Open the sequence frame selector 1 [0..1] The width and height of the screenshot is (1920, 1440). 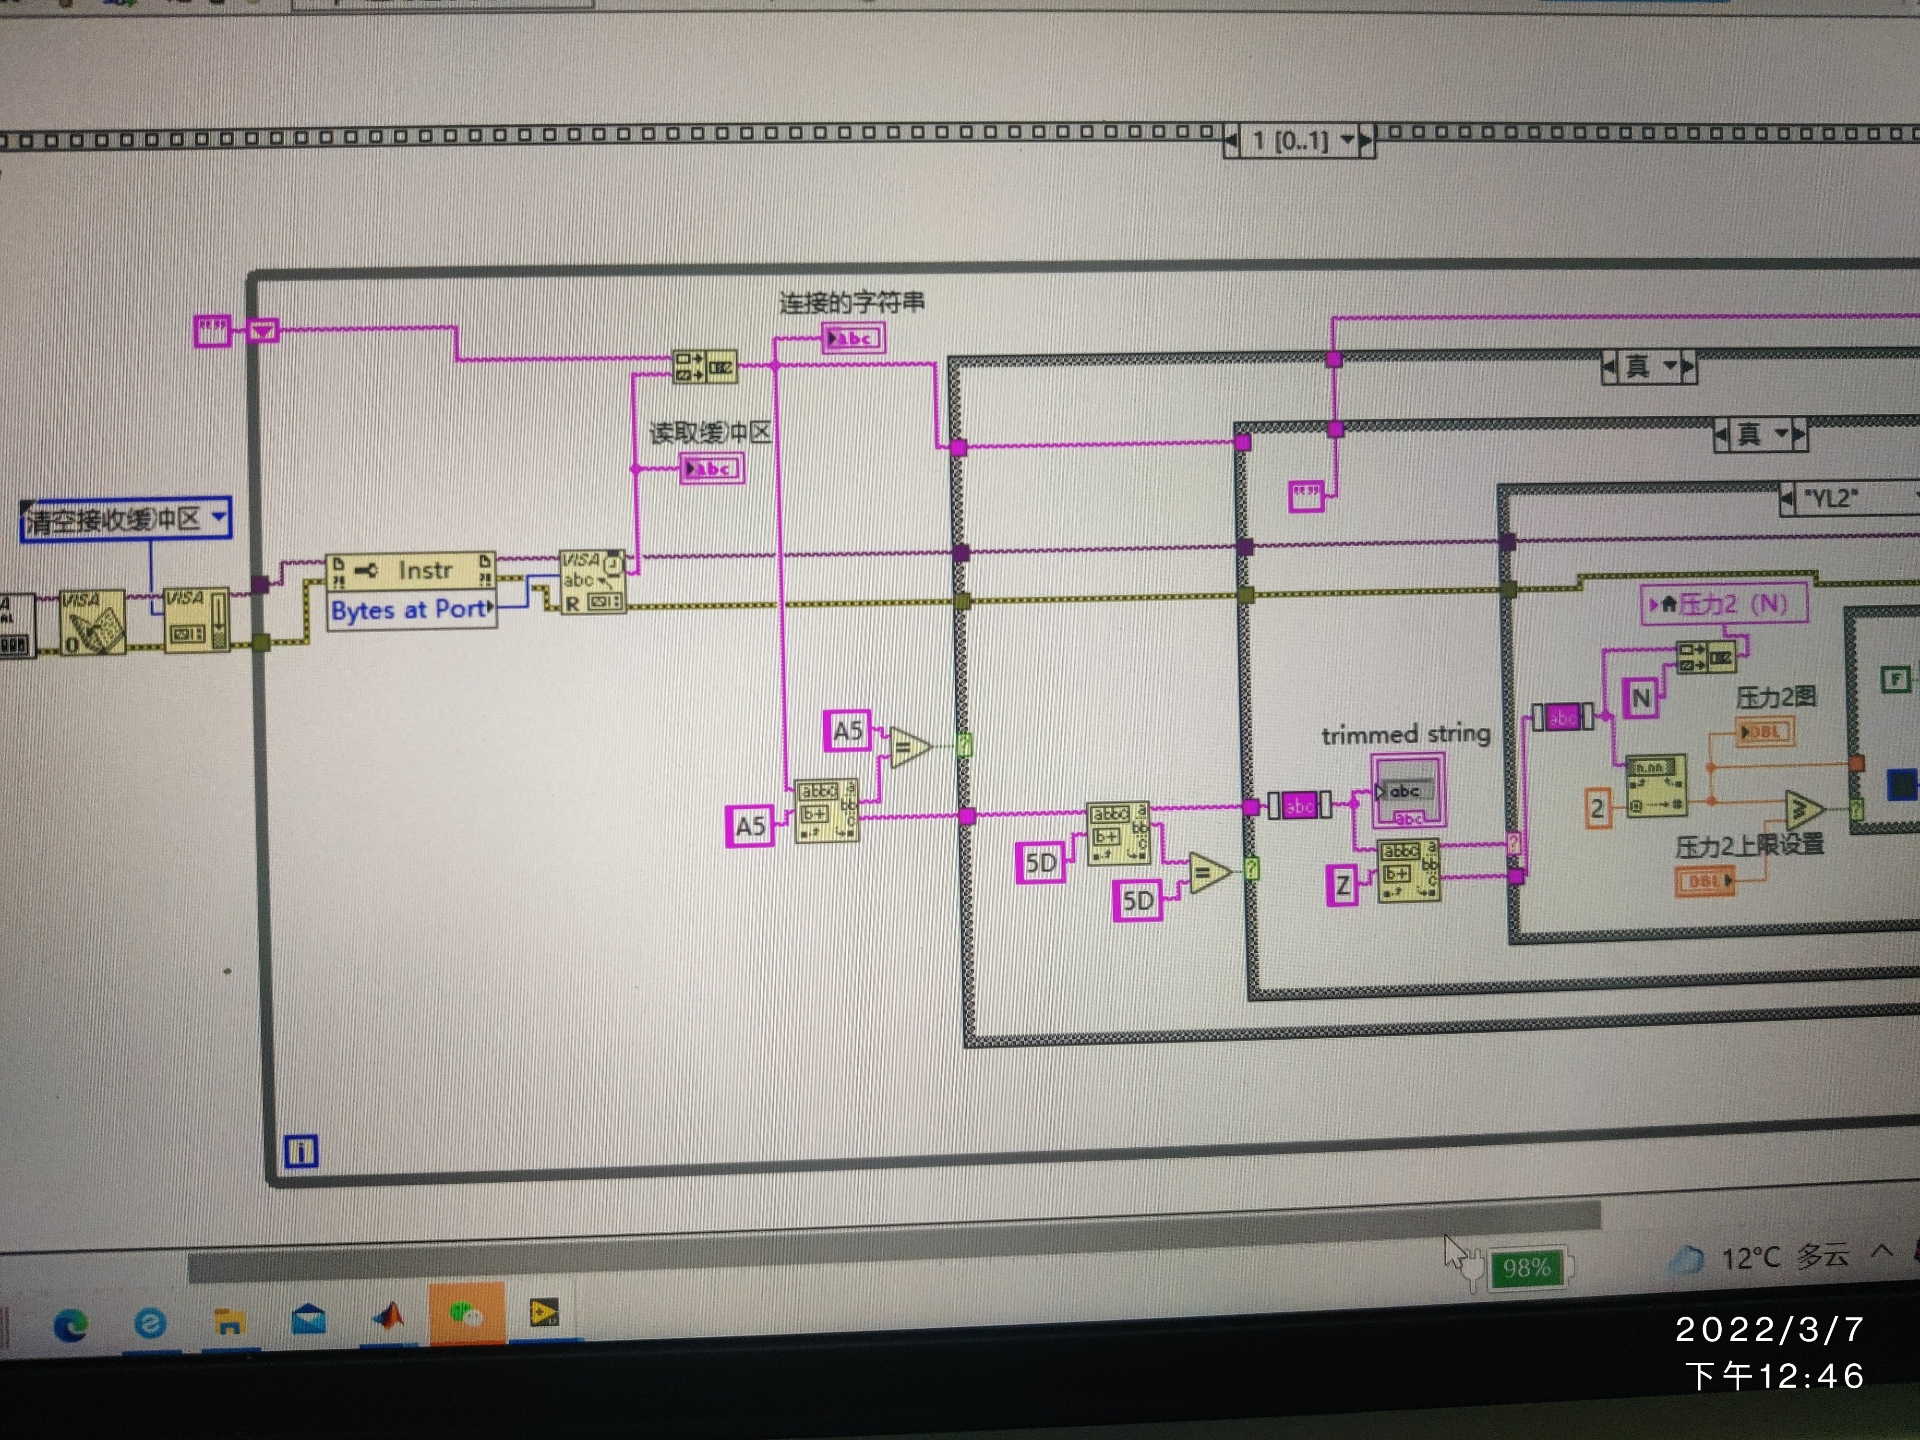(x=1300, y=141)
